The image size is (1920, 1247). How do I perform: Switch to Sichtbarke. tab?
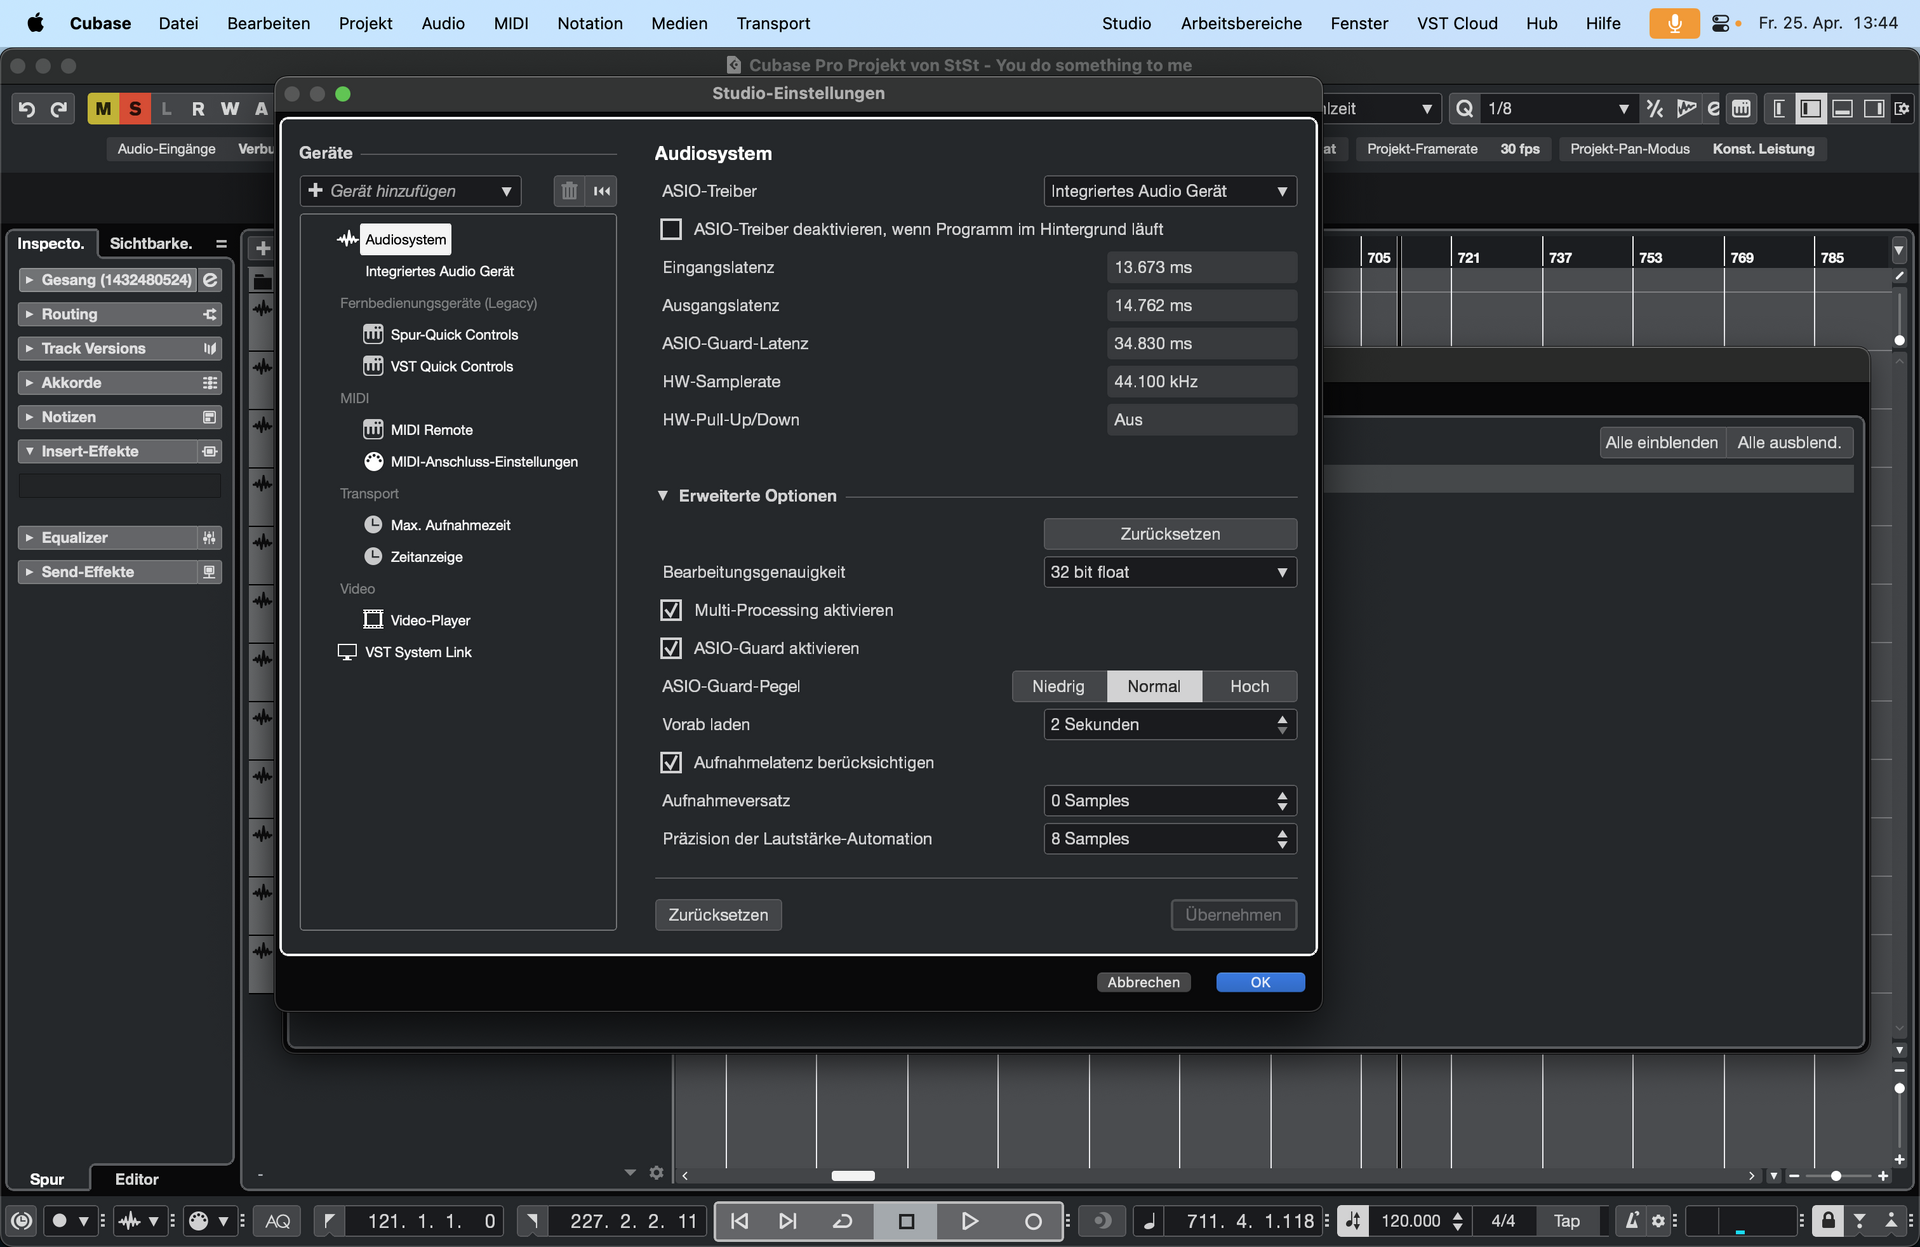(x=151, y=244)
